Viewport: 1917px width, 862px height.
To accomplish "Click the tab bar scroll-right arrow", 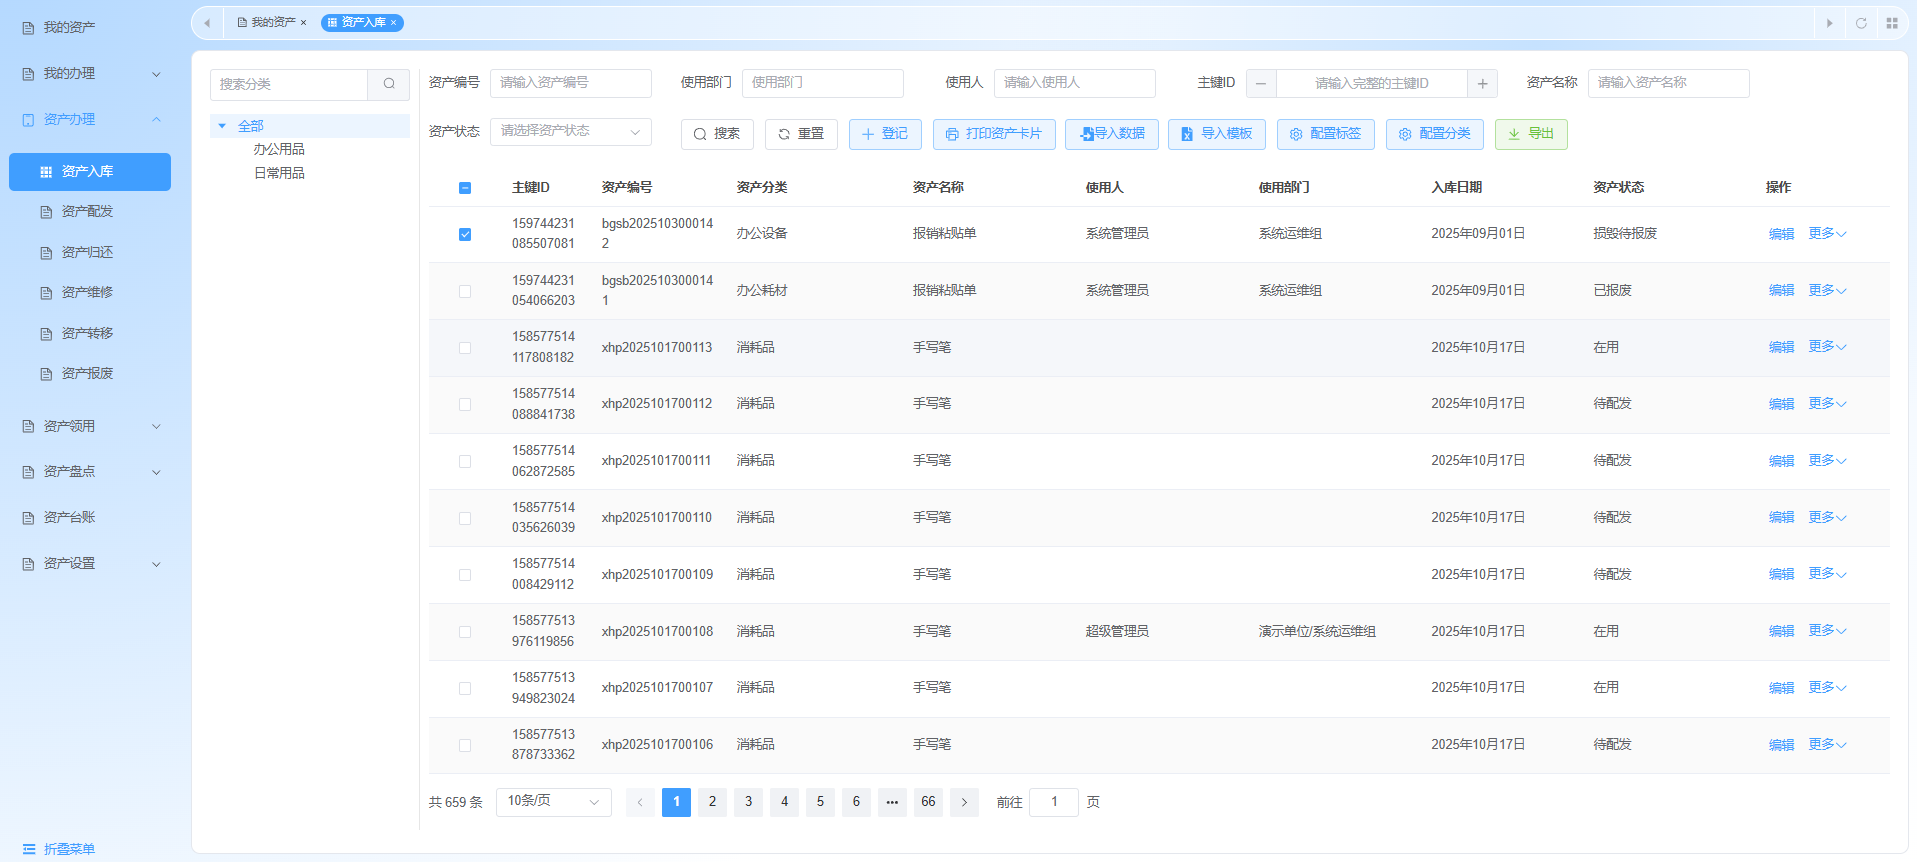I will coord(1829,23).
